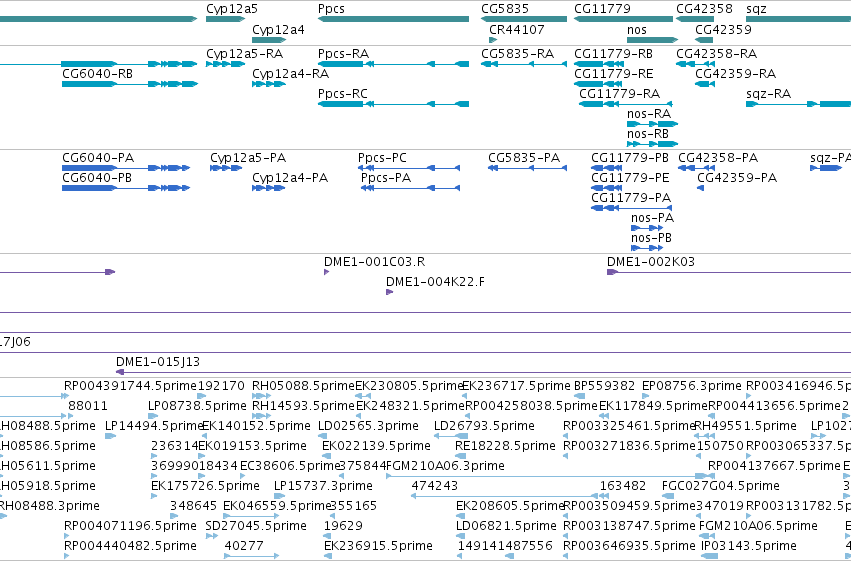Select the CG6040-PB protein label

click(97, 178)
